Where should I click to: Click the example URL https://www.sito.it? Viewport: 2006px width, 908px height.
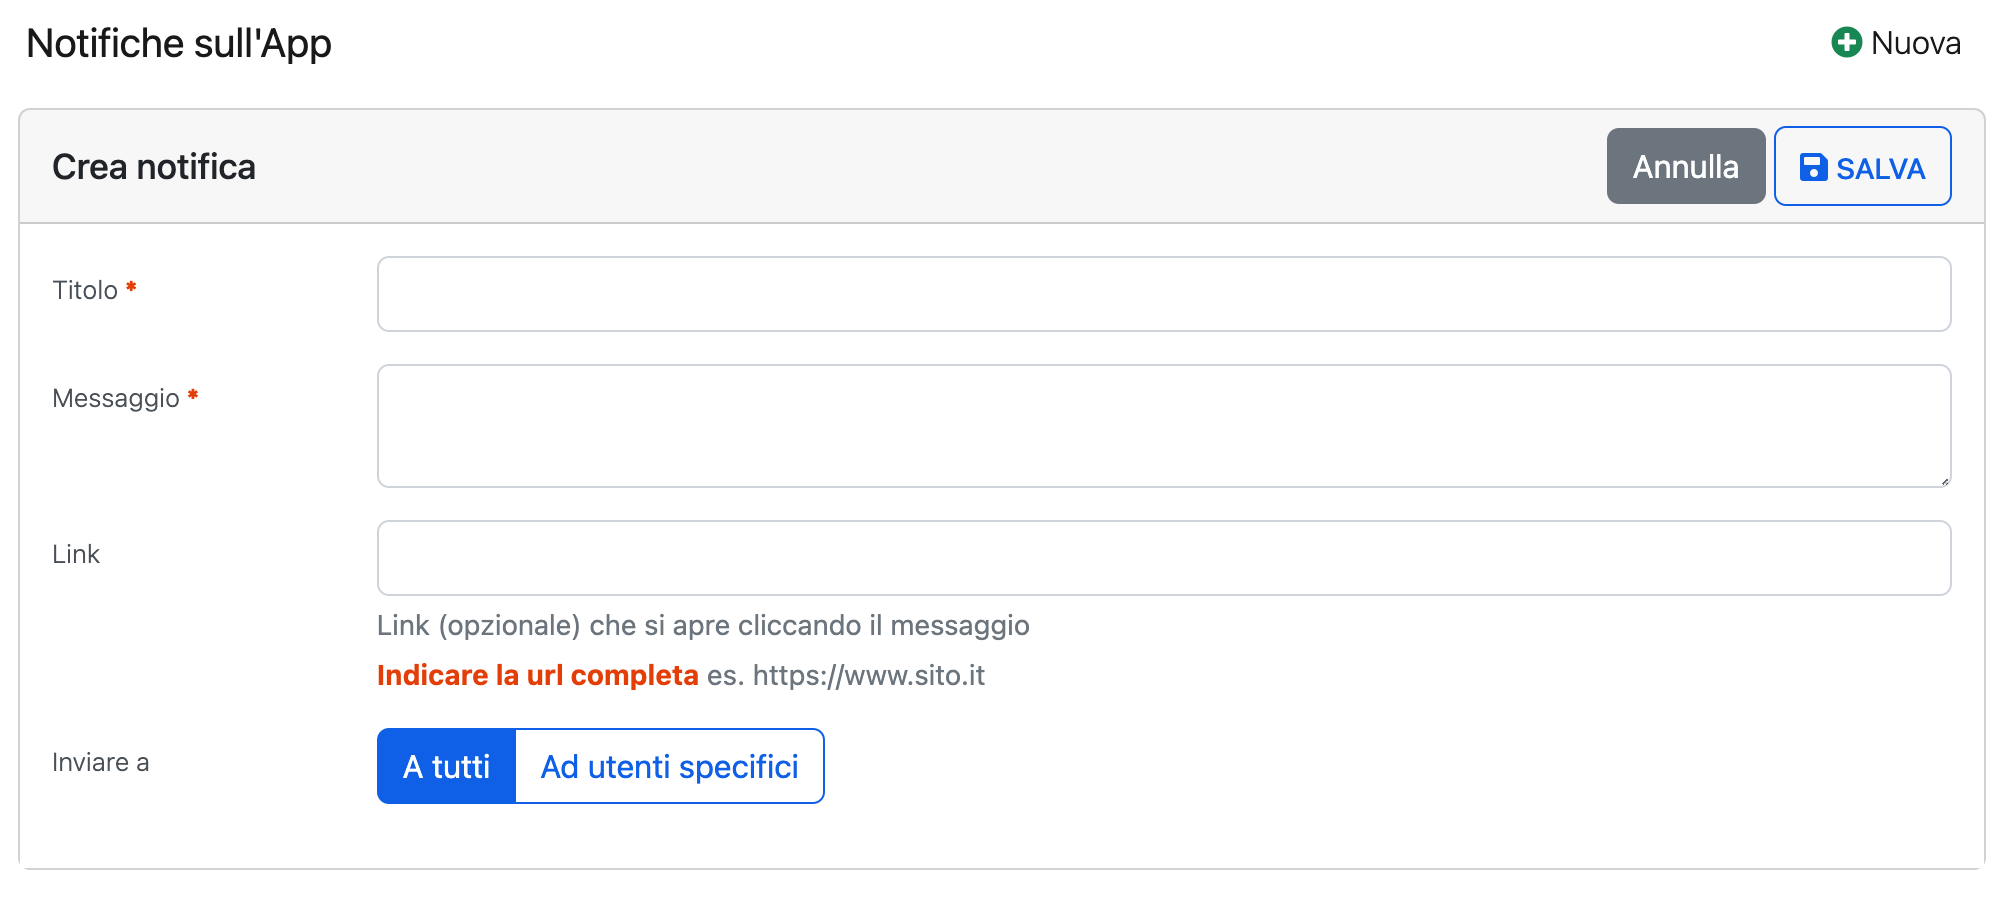coord(868,675)
